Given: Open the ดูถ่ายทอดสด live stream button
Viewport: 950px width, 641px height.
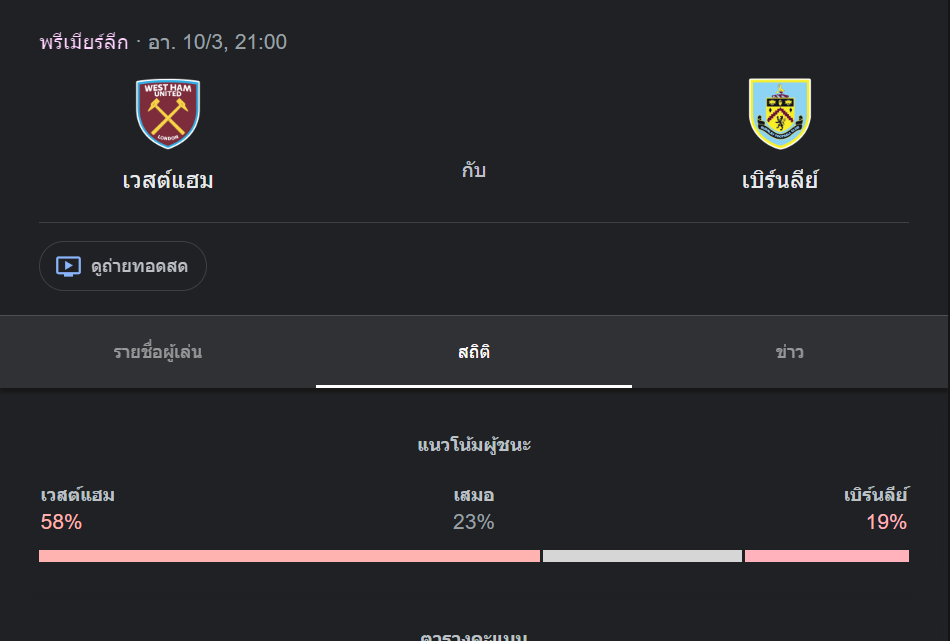Looking at the screenshot, I should [122, 265].
